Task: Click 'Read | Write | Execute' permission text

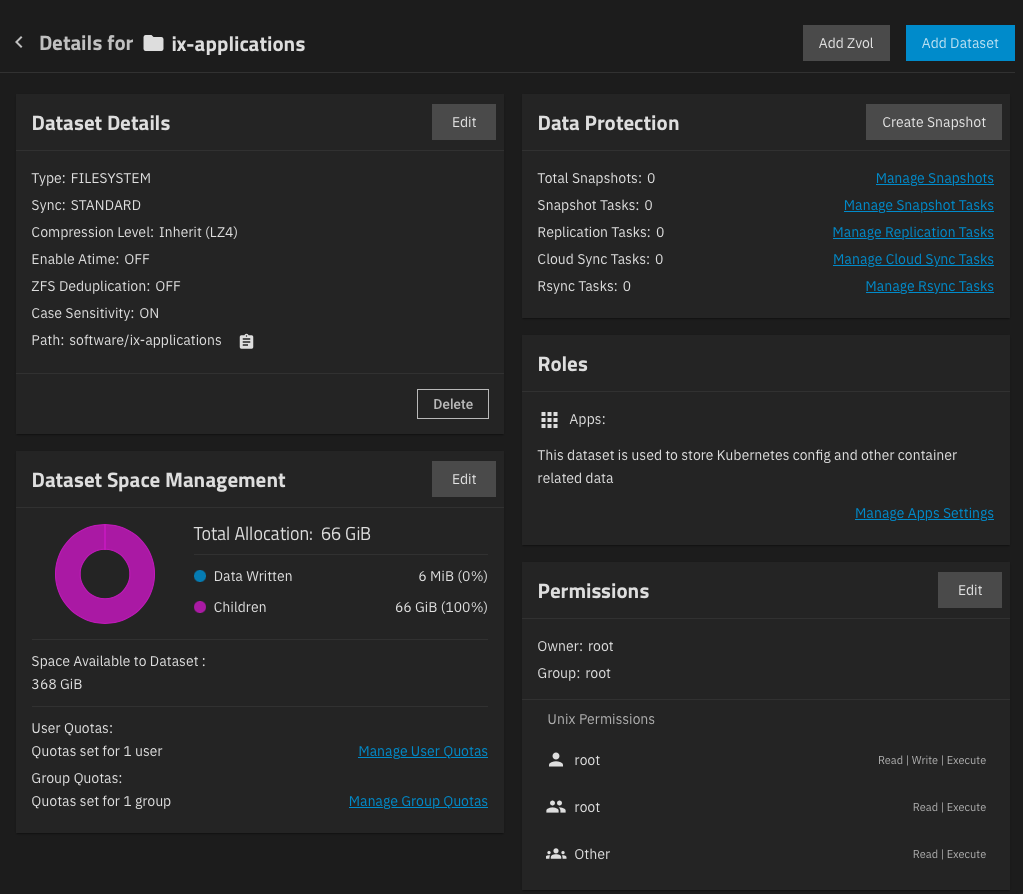Action: tap(932, 760)
